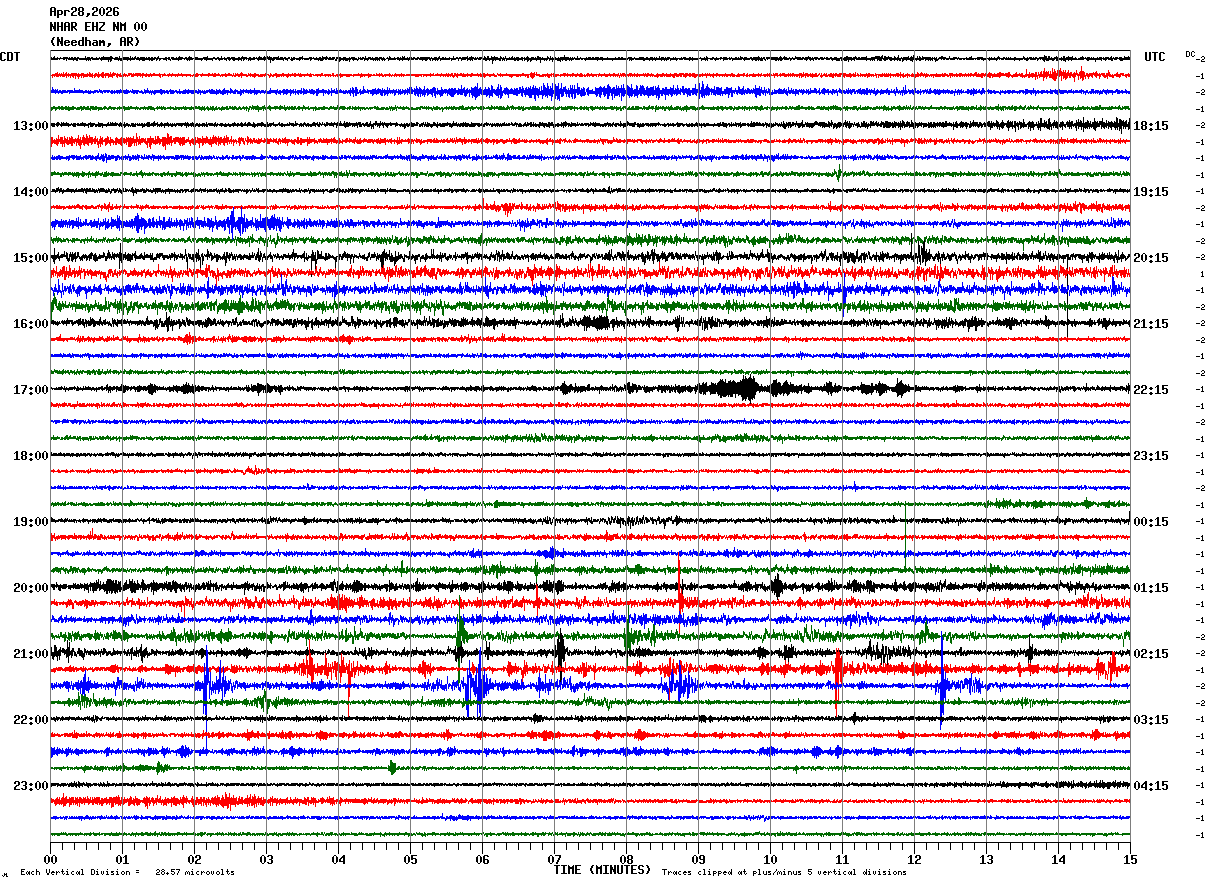
Task: Click the 04:15 UTC time label
Action: [1151, 786]
